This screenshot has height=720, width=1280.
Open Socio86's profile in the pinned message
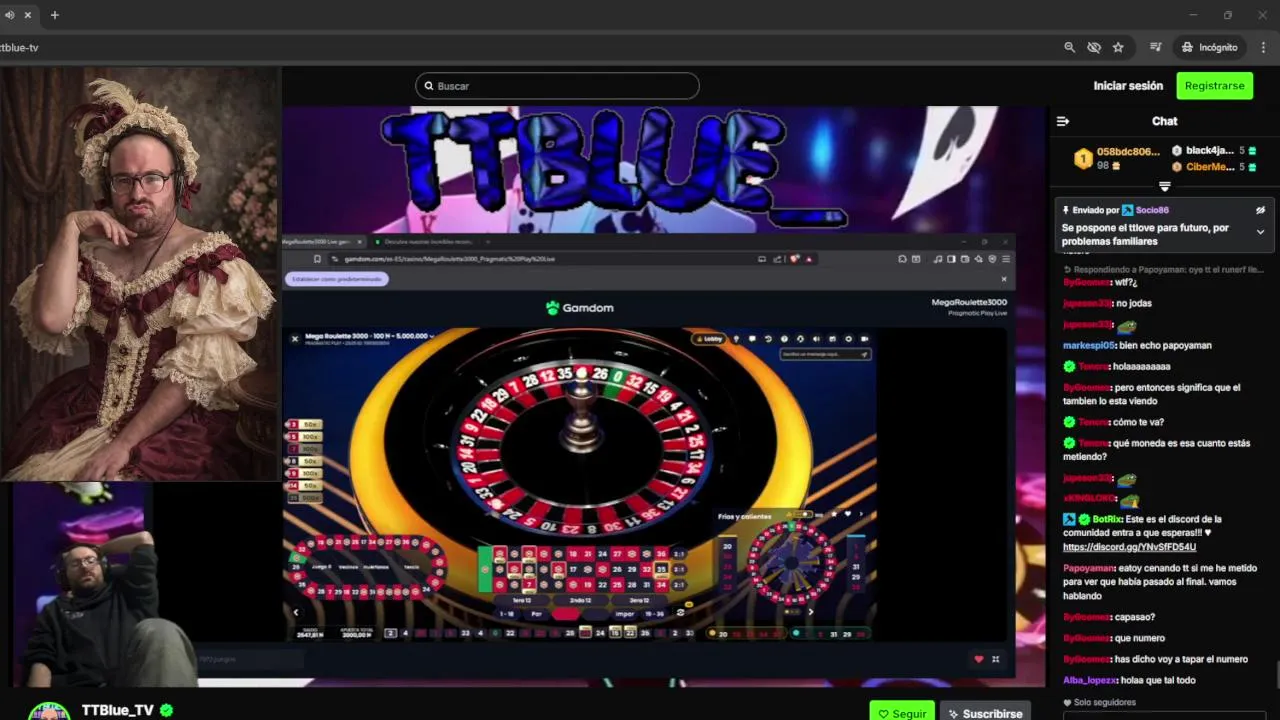coord(1152,210)
